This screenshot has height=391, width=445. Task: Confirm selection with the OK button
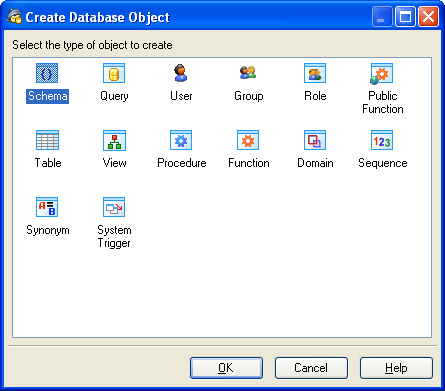[x=226, y=368]
